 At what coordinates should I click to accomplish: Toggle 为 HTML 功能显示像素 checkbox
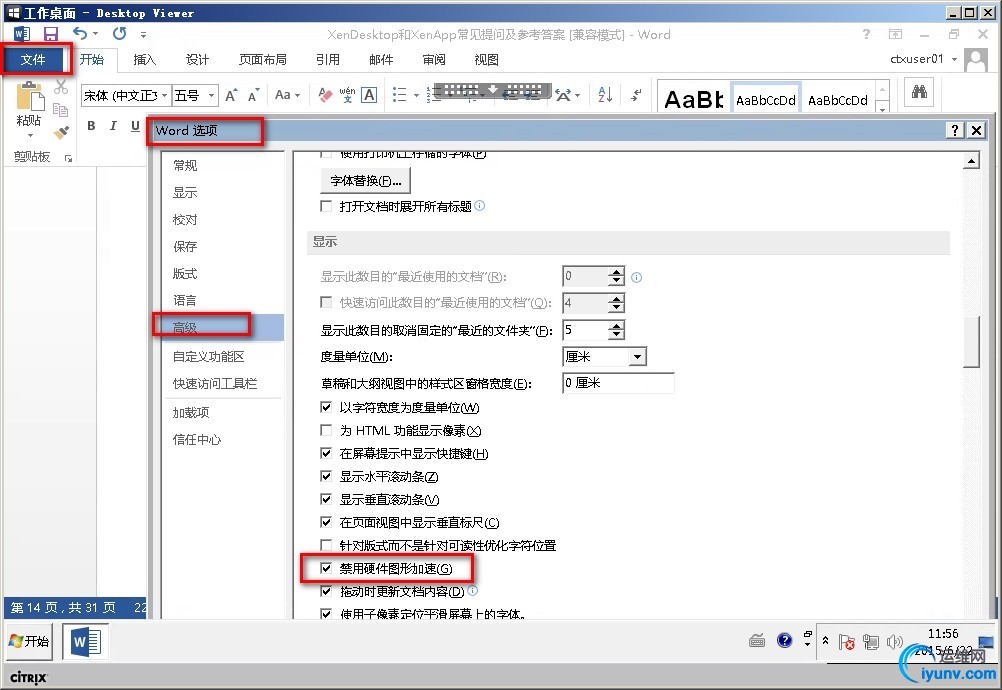(x=326, y=430)
